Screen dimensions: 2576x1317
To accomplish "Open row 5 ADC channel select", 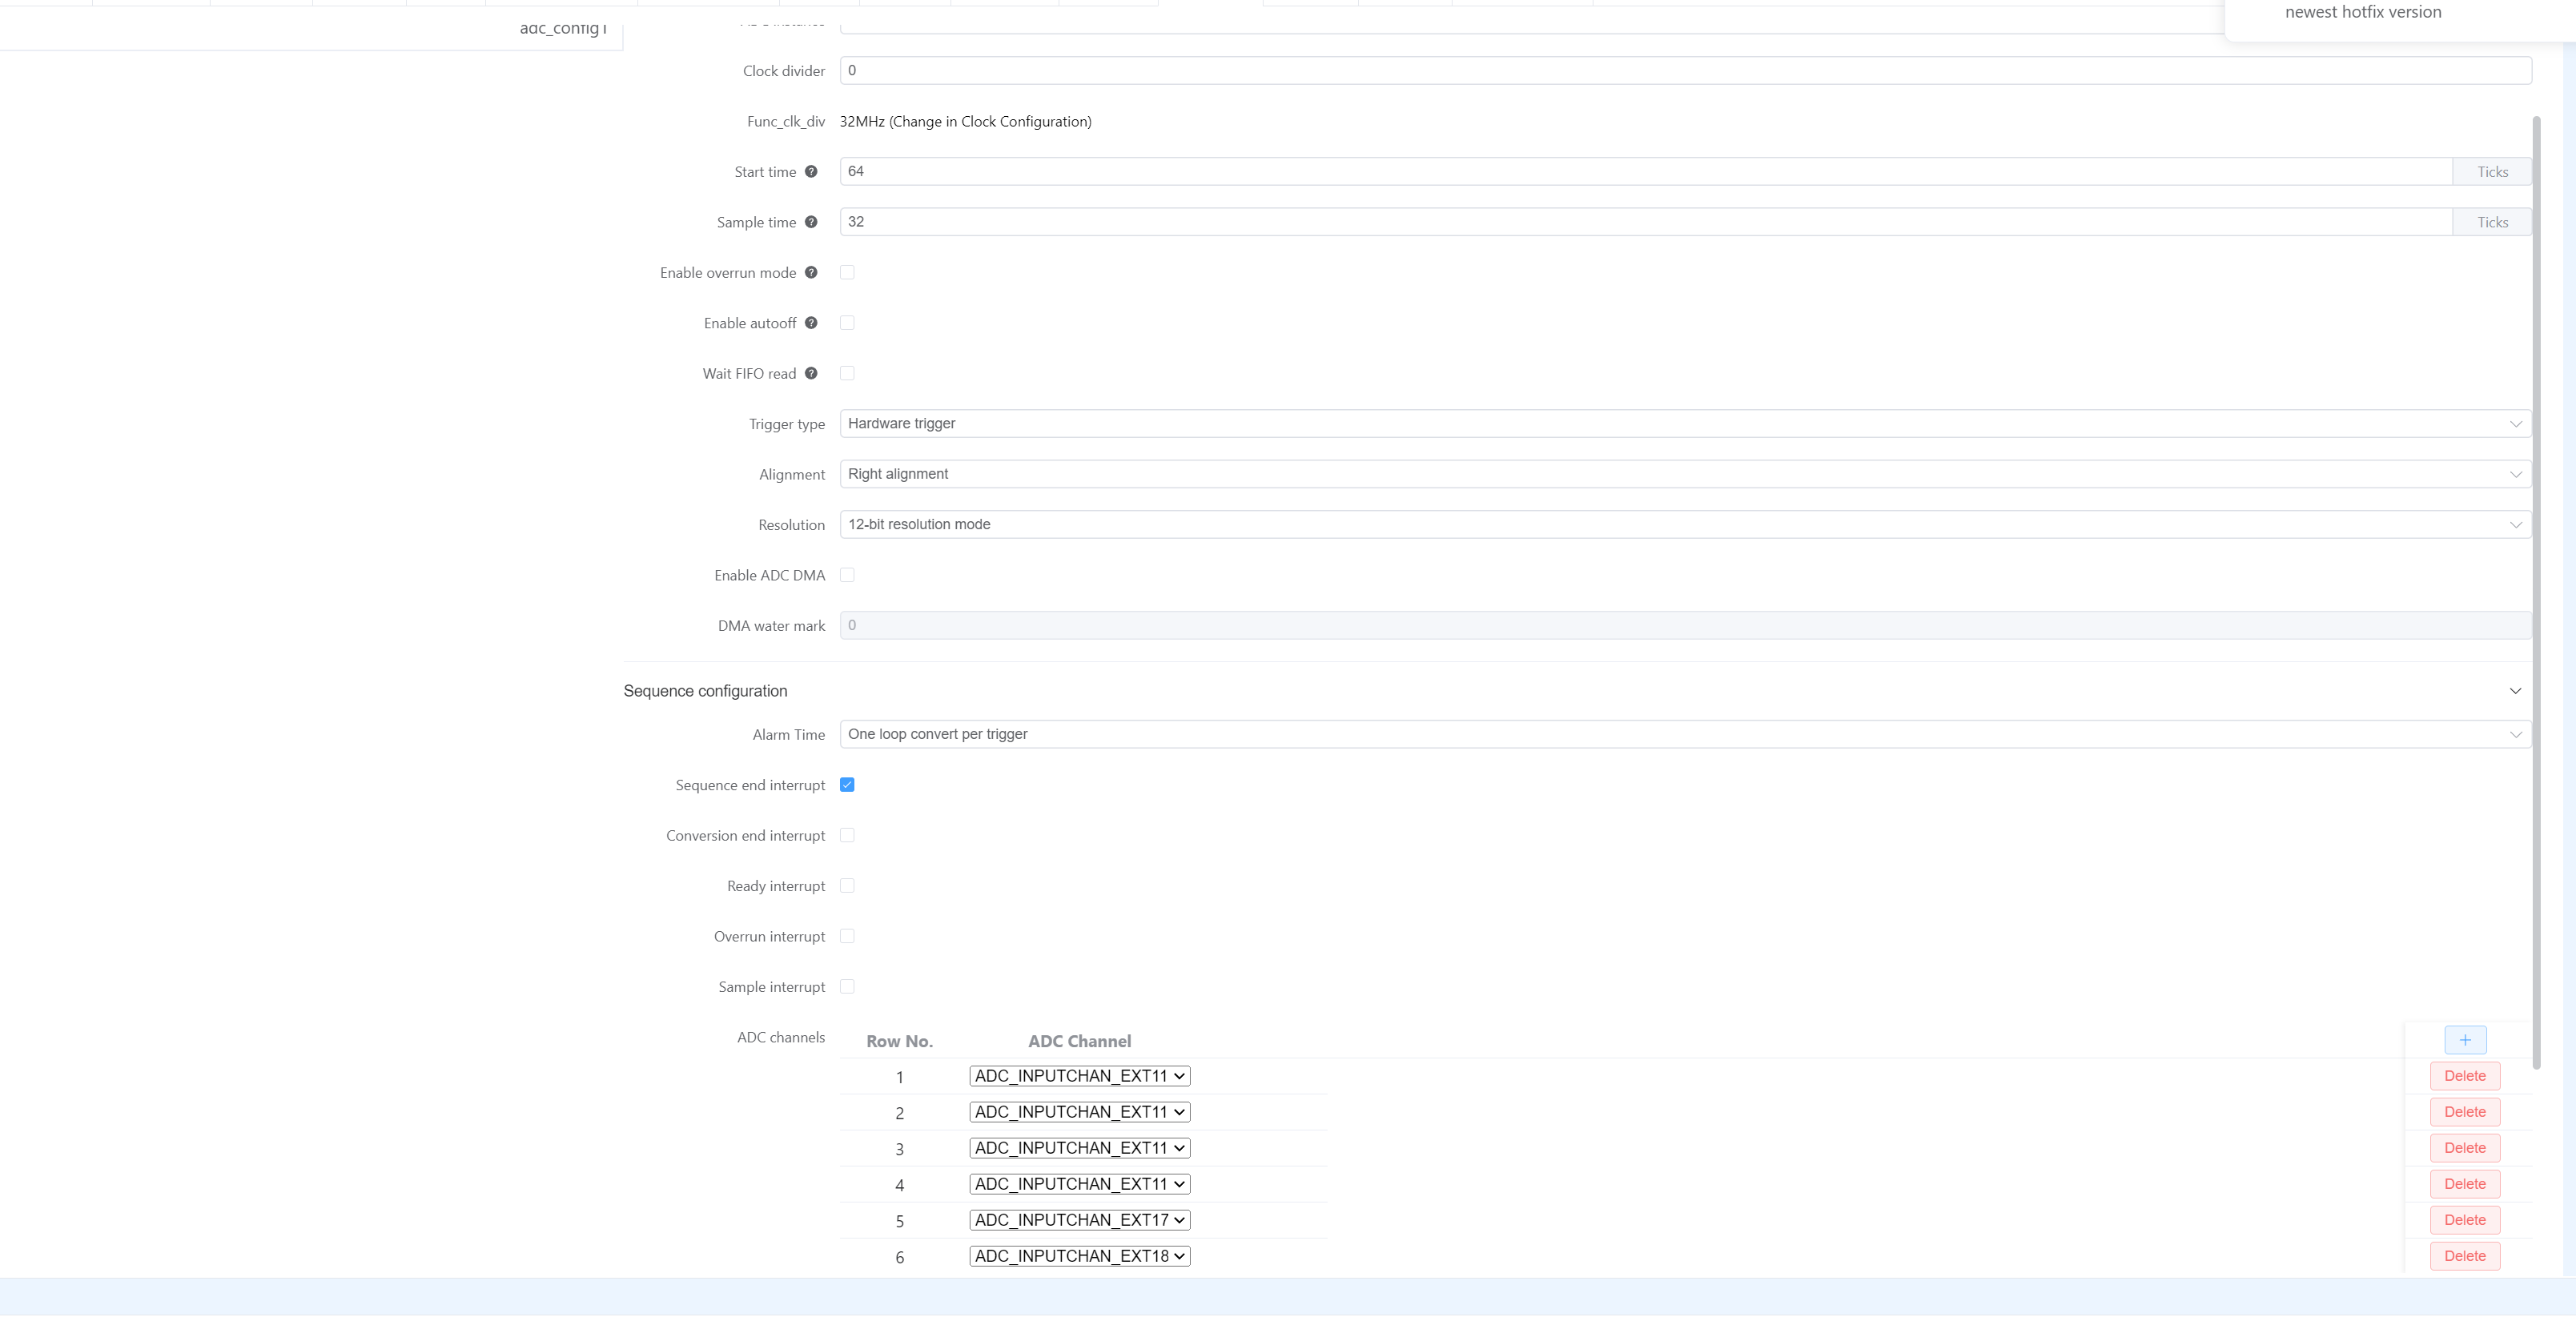I will click(1079, 1220).
